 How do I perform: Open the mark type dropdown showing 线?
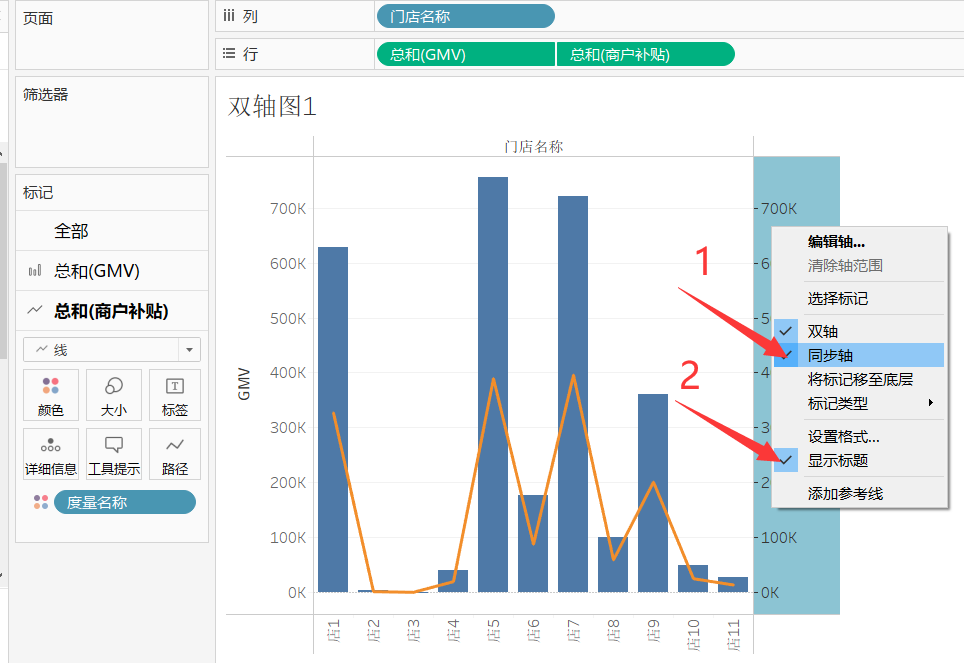[x=112, y=349]
